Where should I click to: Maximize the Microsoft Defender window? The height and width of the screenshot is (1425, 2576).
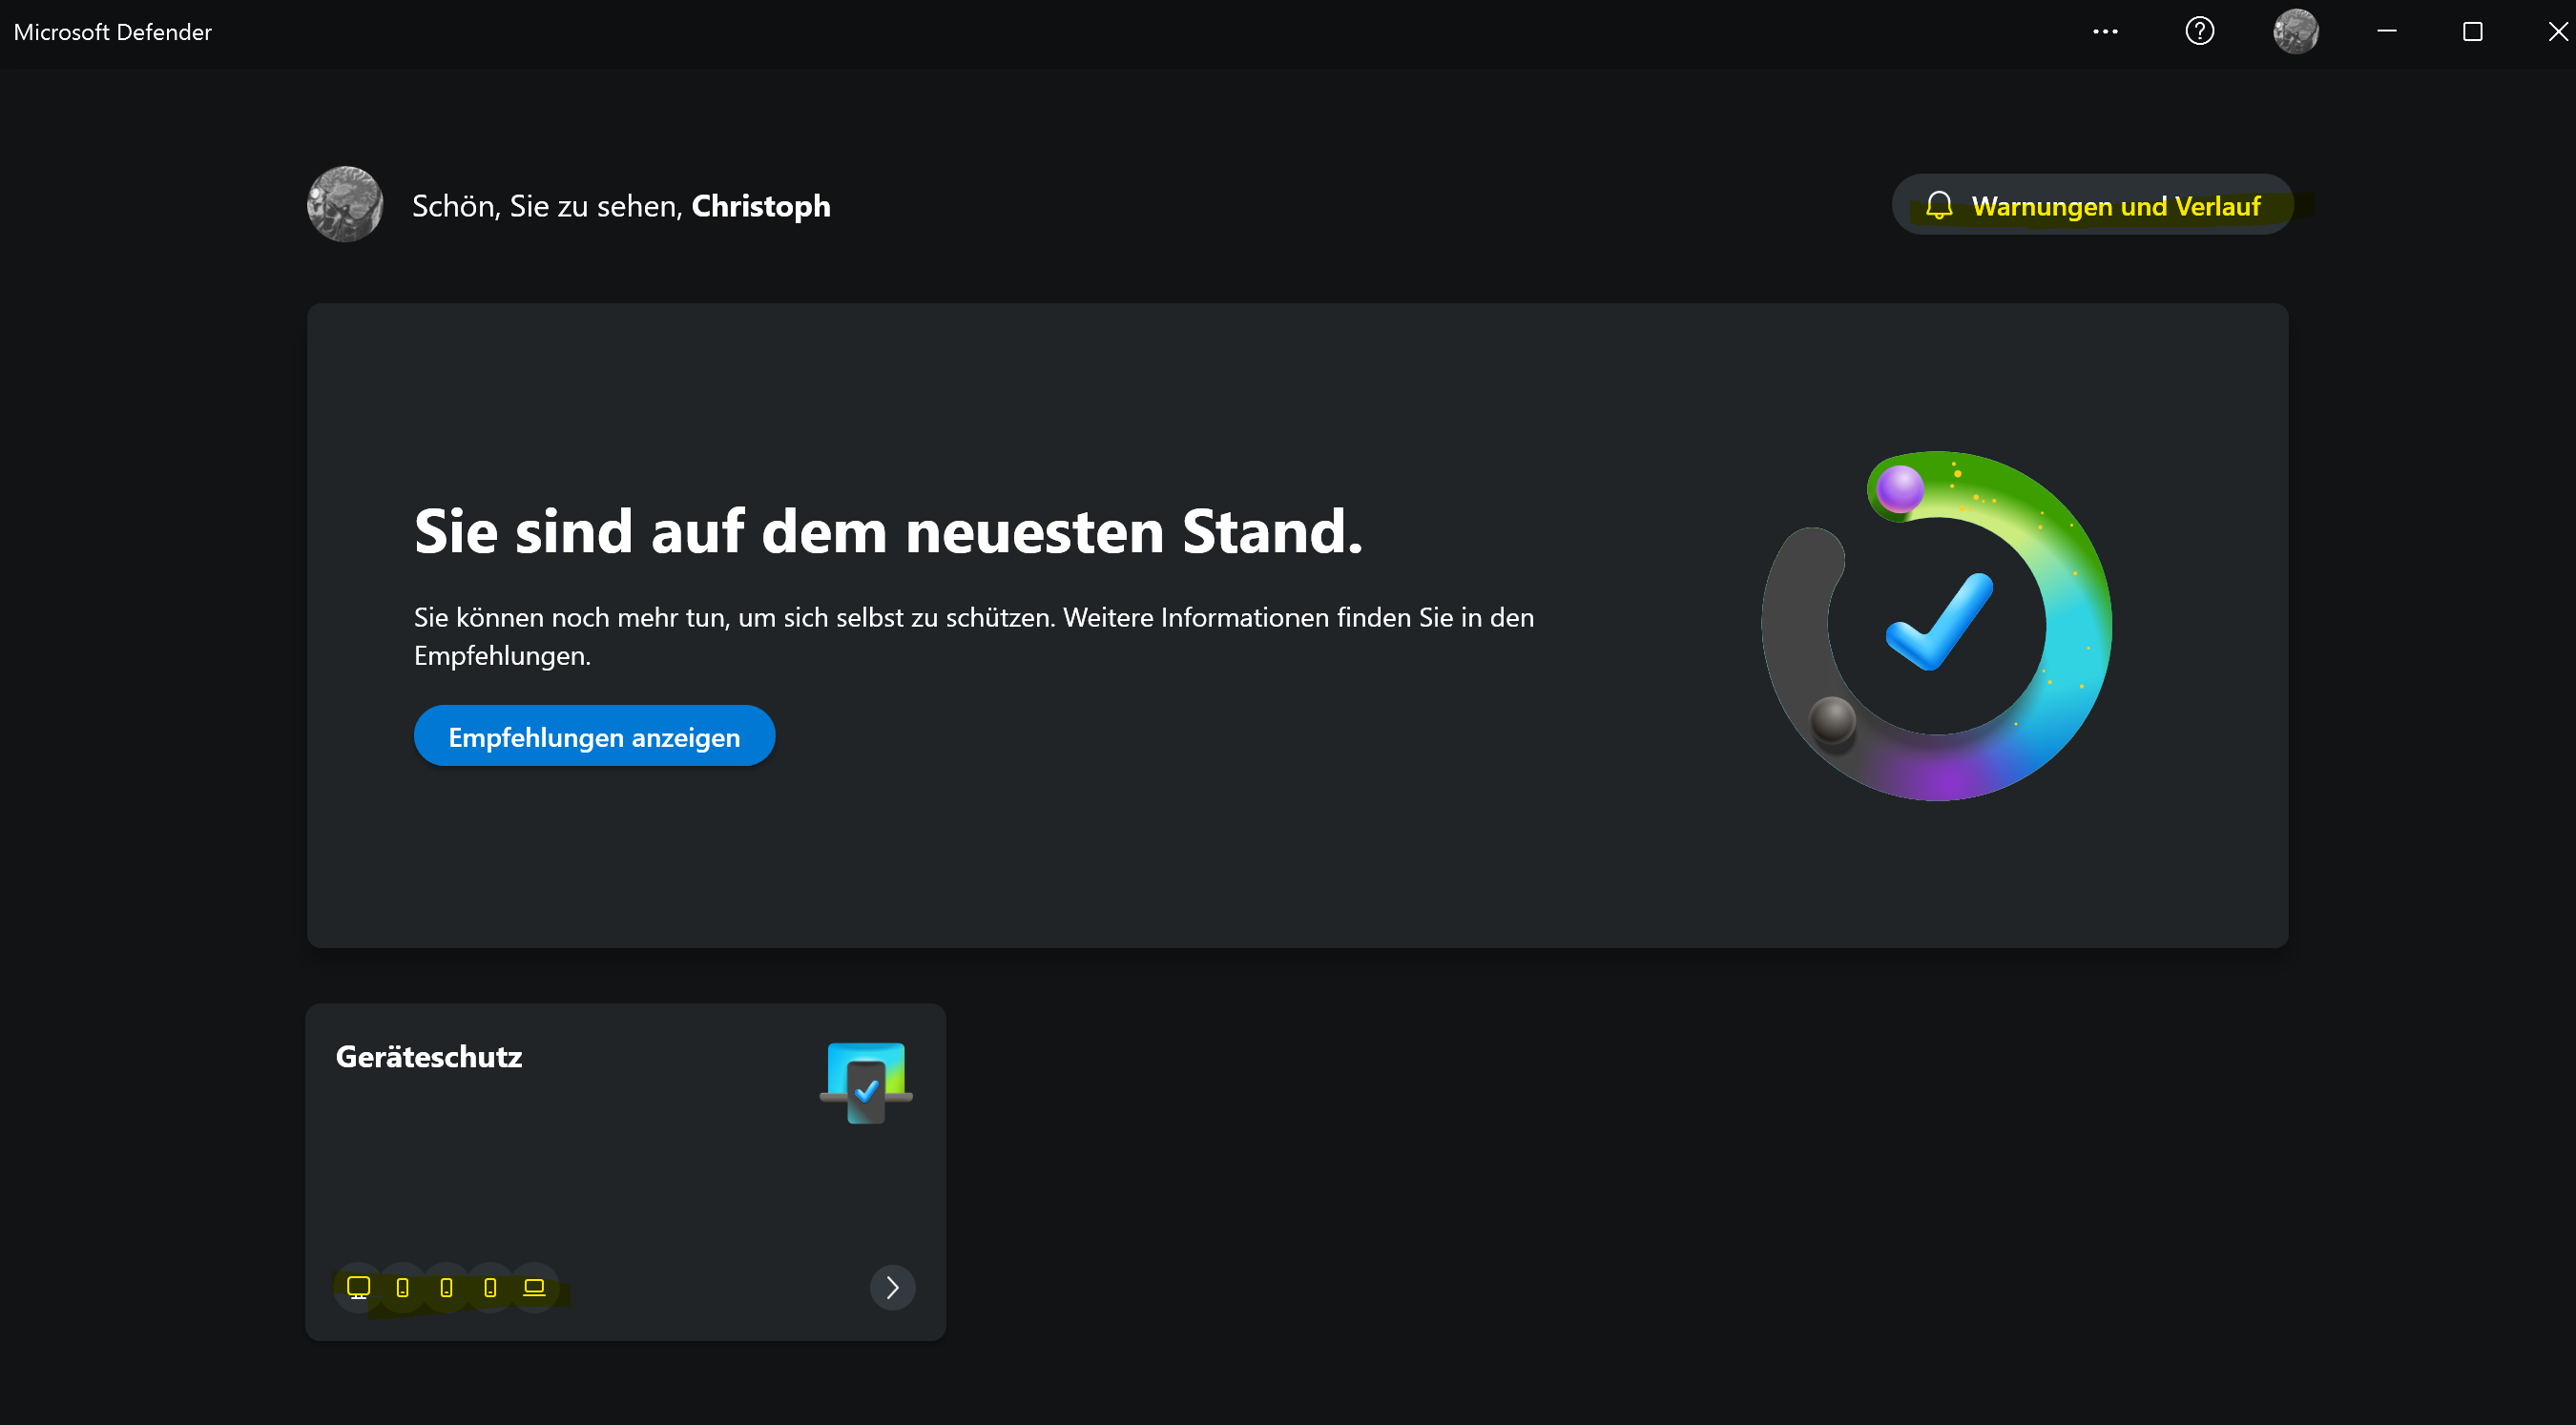pyautogui.click(x=2472, y=31)
